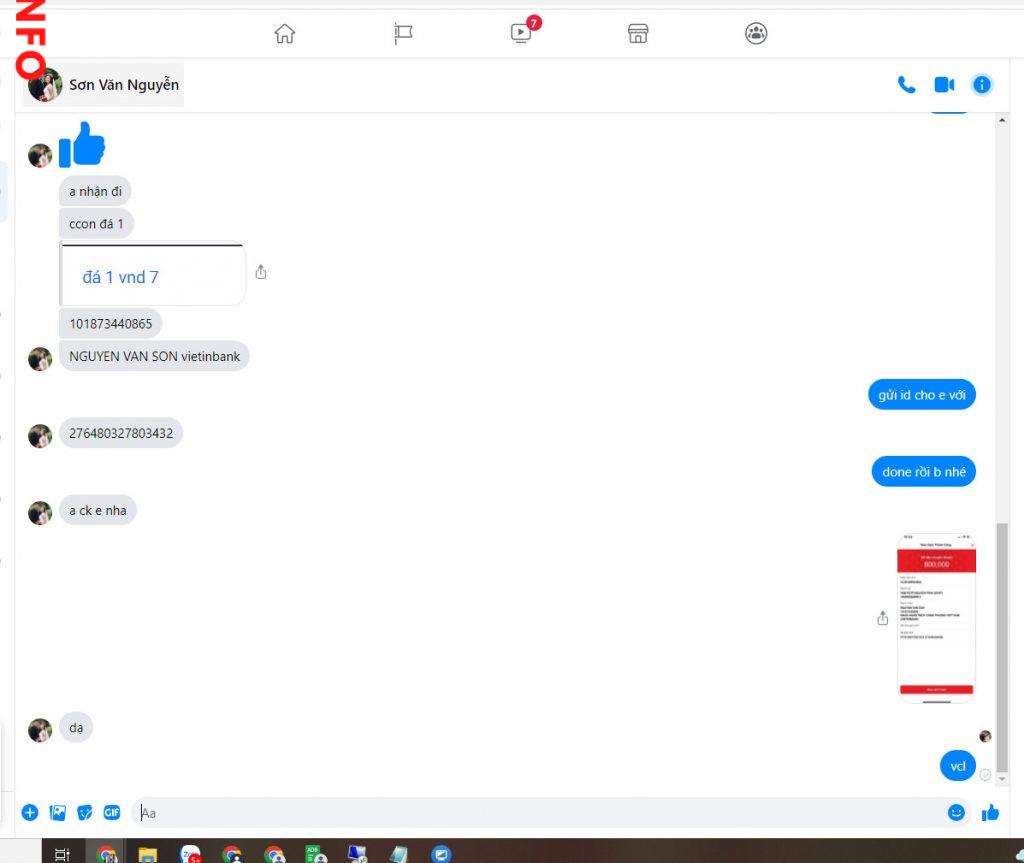Go to Facebook Home tab
Screen dimensions: 1024x863
coord(285,34)
